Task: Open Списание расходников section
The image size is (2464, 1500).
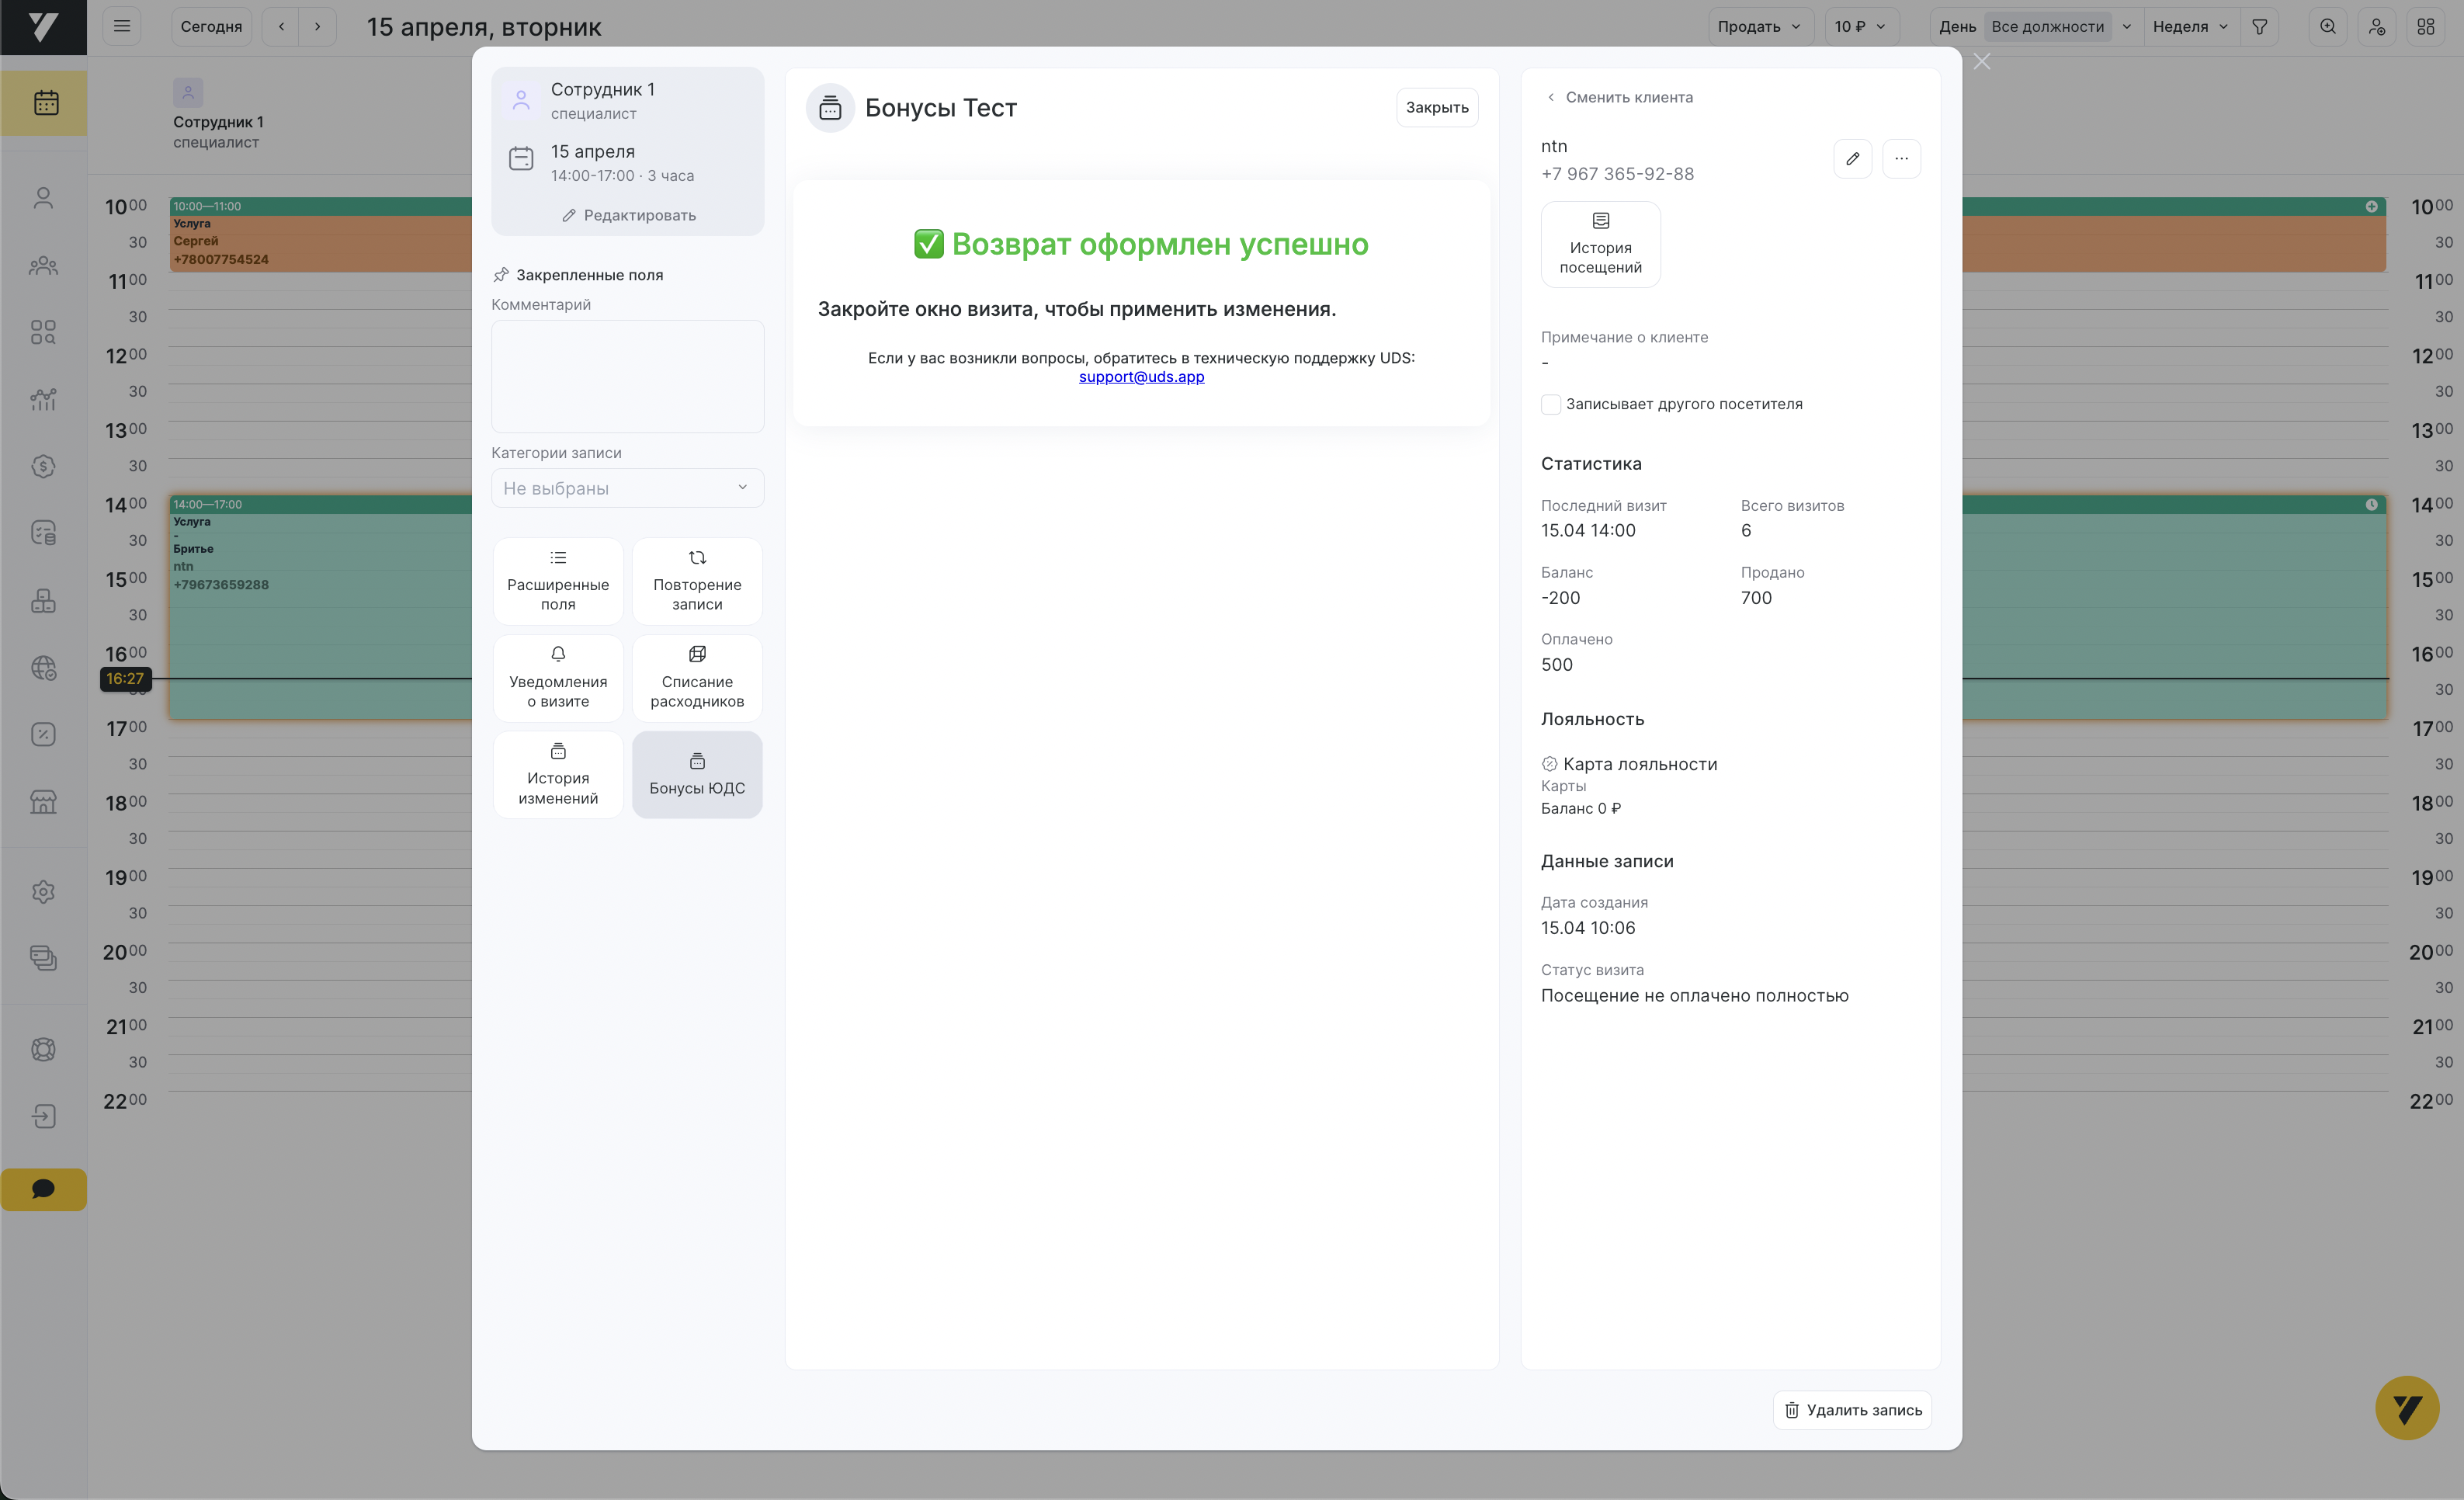Action: pyautogui.click(x=697, y=678)
